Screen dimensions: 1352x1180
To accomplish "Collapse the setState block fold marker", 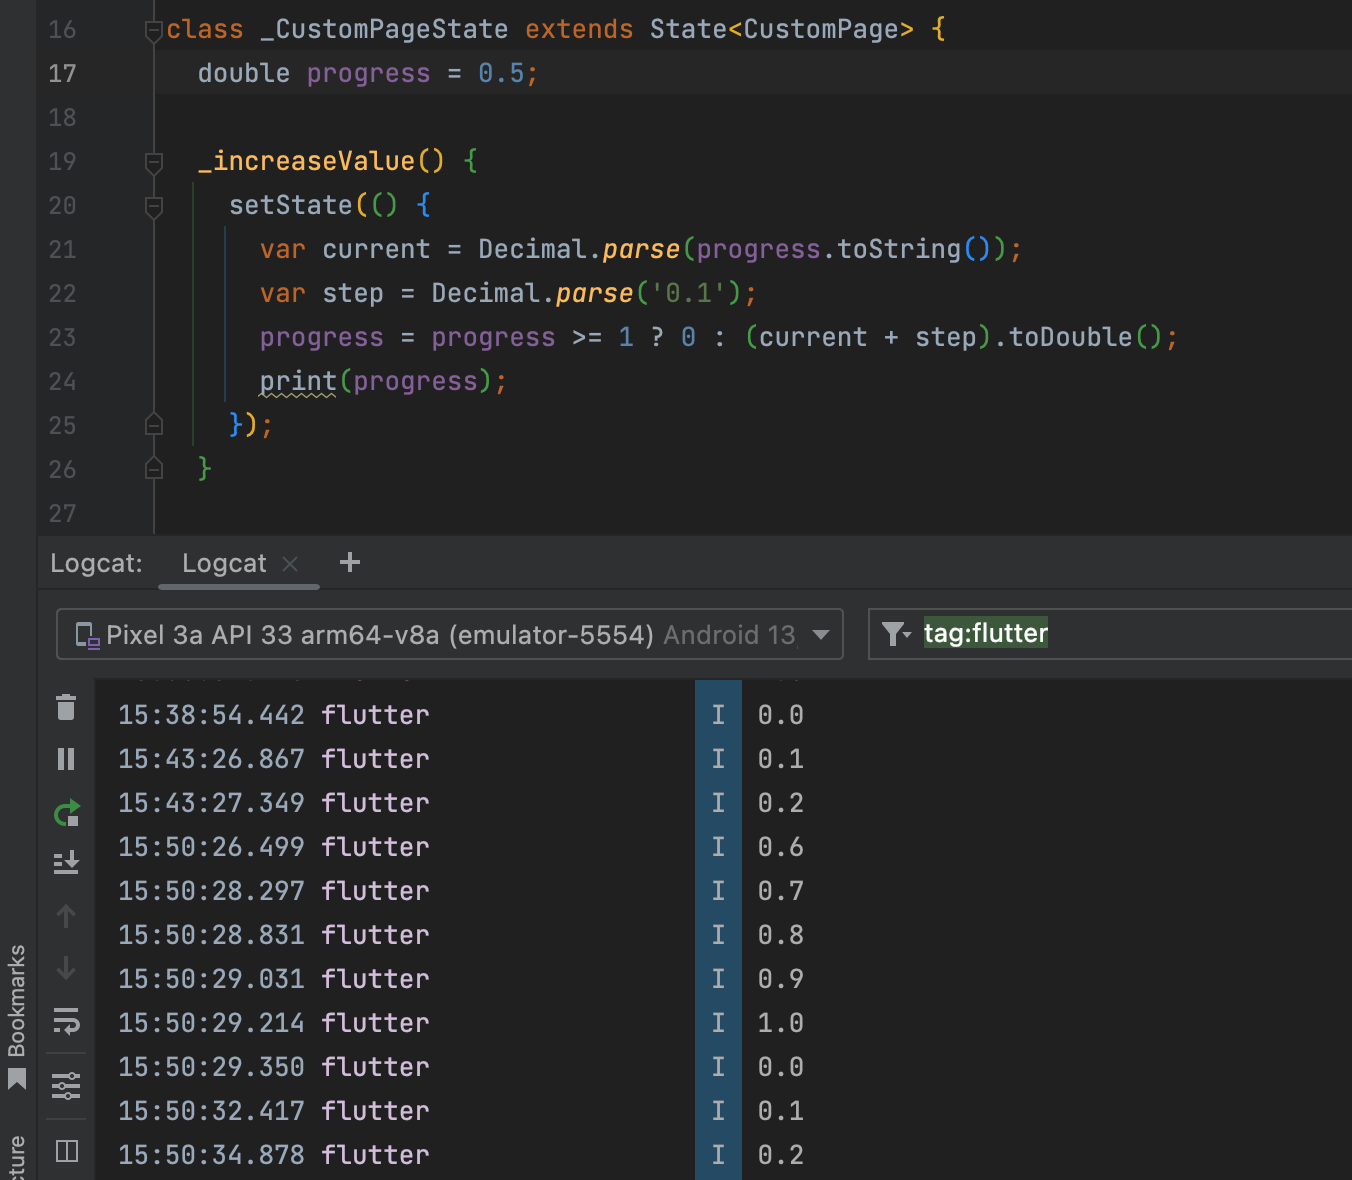I will 154,206.
